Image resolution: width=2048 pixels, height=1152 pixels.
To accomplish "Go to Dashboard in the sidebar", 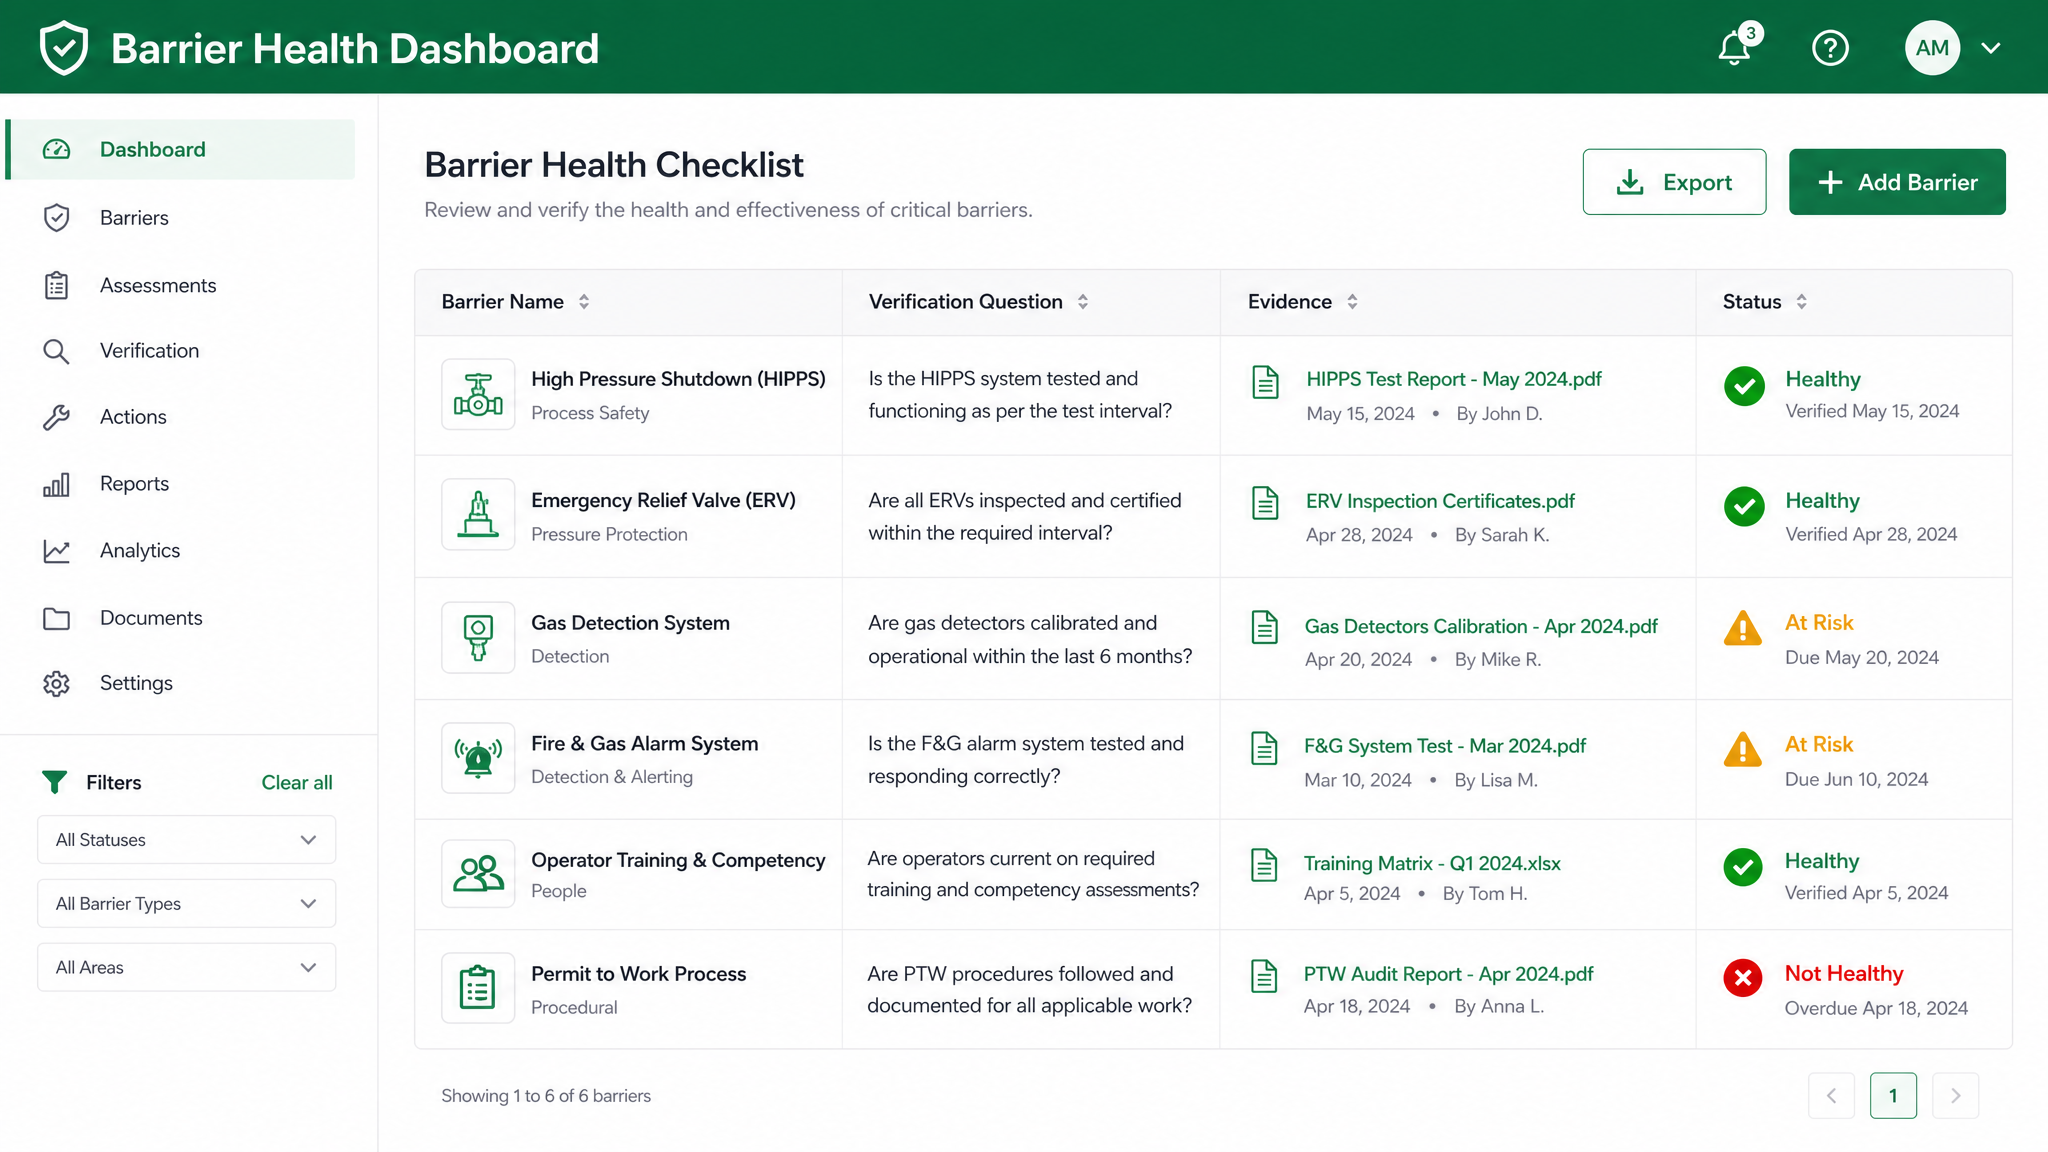I will pyautogui.click(x=180, y=149).
